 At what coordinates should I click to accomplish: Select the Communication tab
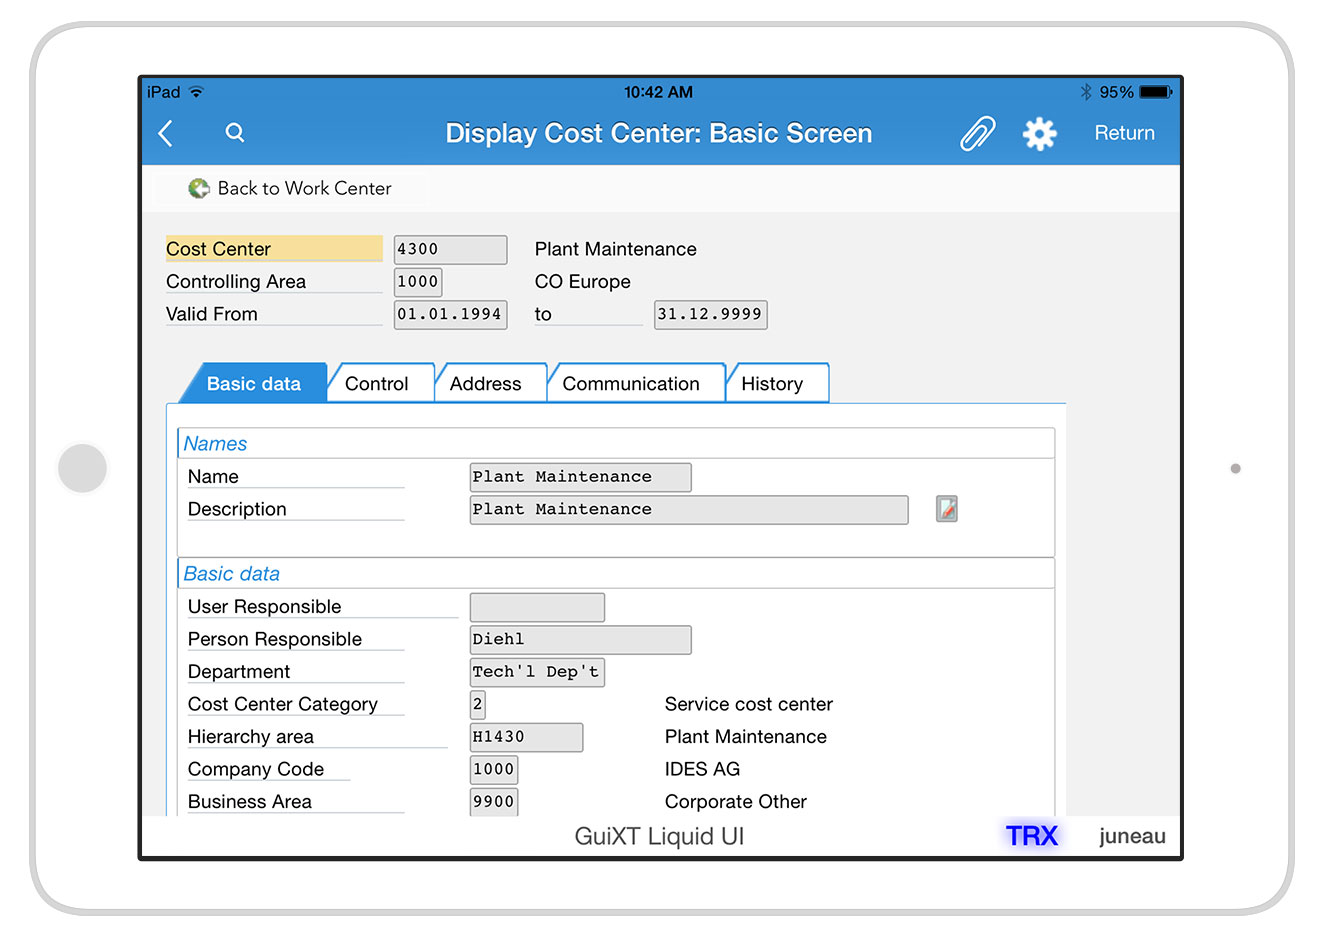(631, 384)
